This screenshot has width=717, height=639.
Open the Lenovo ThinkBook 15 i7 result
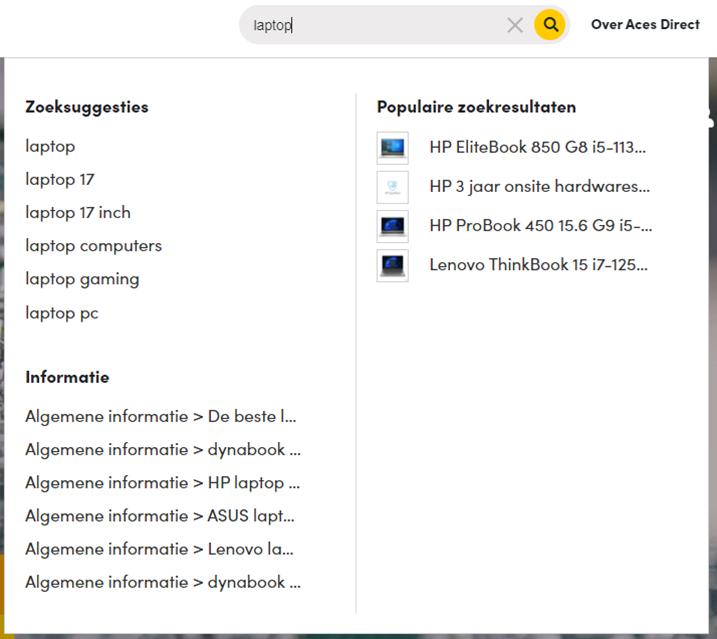539,265
